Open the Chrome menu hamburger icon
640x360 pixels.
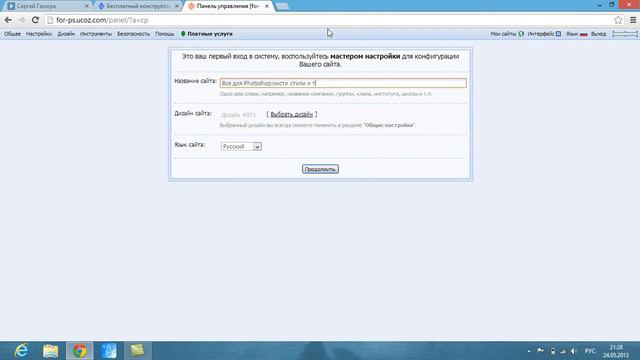point(633,20)
